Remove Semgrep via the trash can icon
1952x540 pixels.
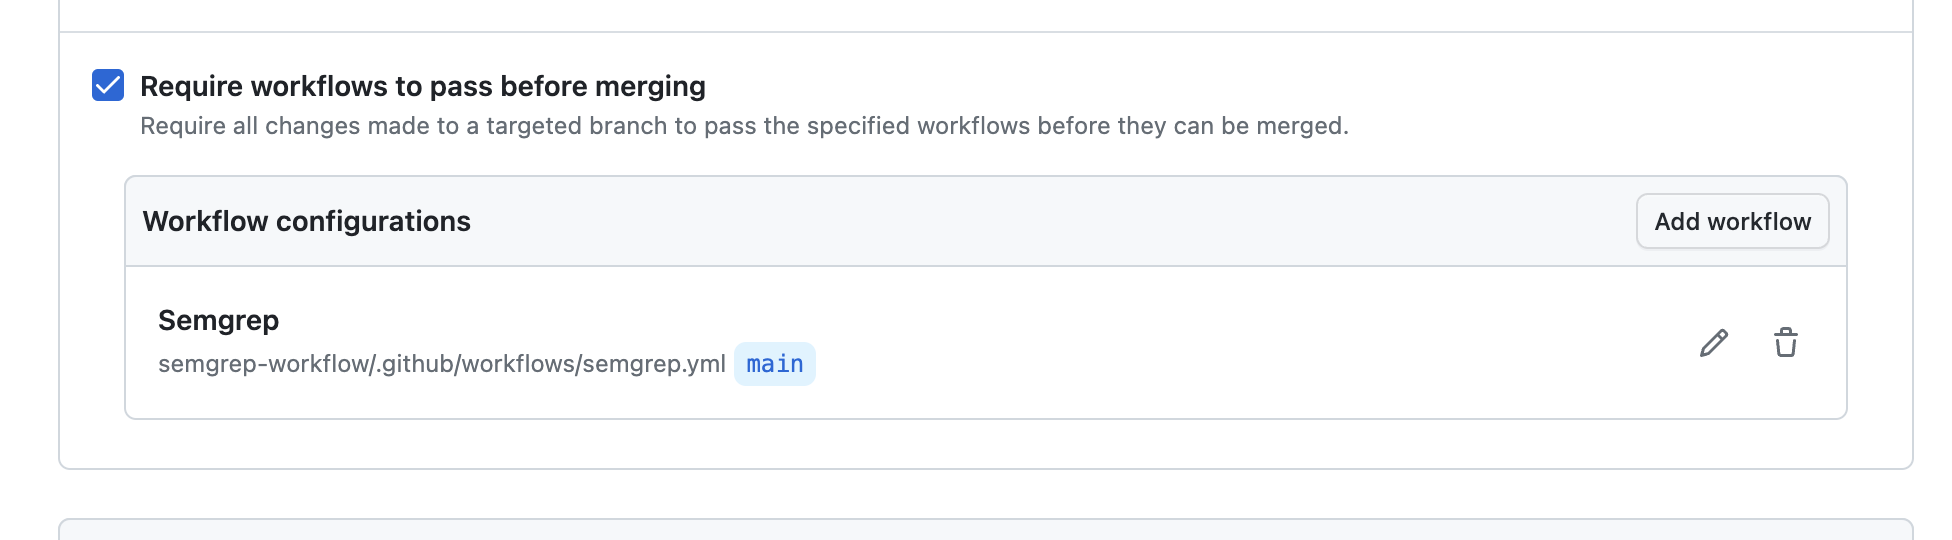1786,343
